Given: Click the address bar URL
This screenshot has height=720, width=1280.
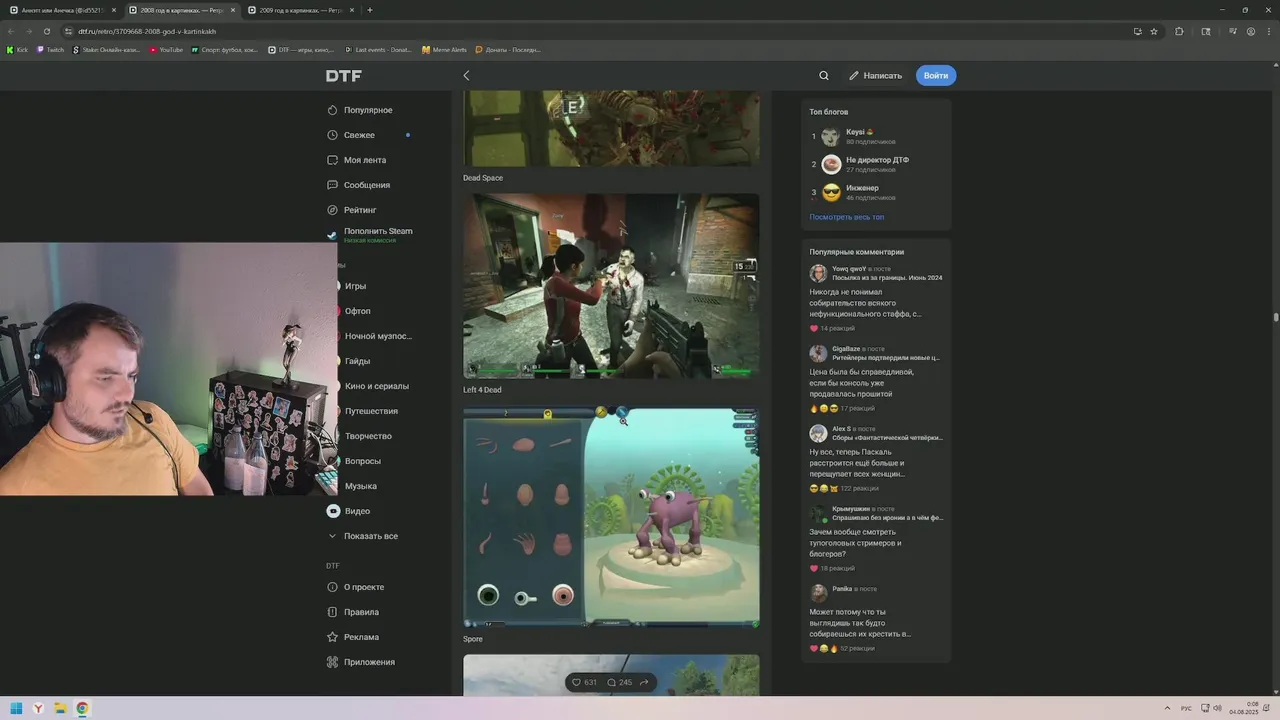Looking at the screenshot, I should point(147,31).
